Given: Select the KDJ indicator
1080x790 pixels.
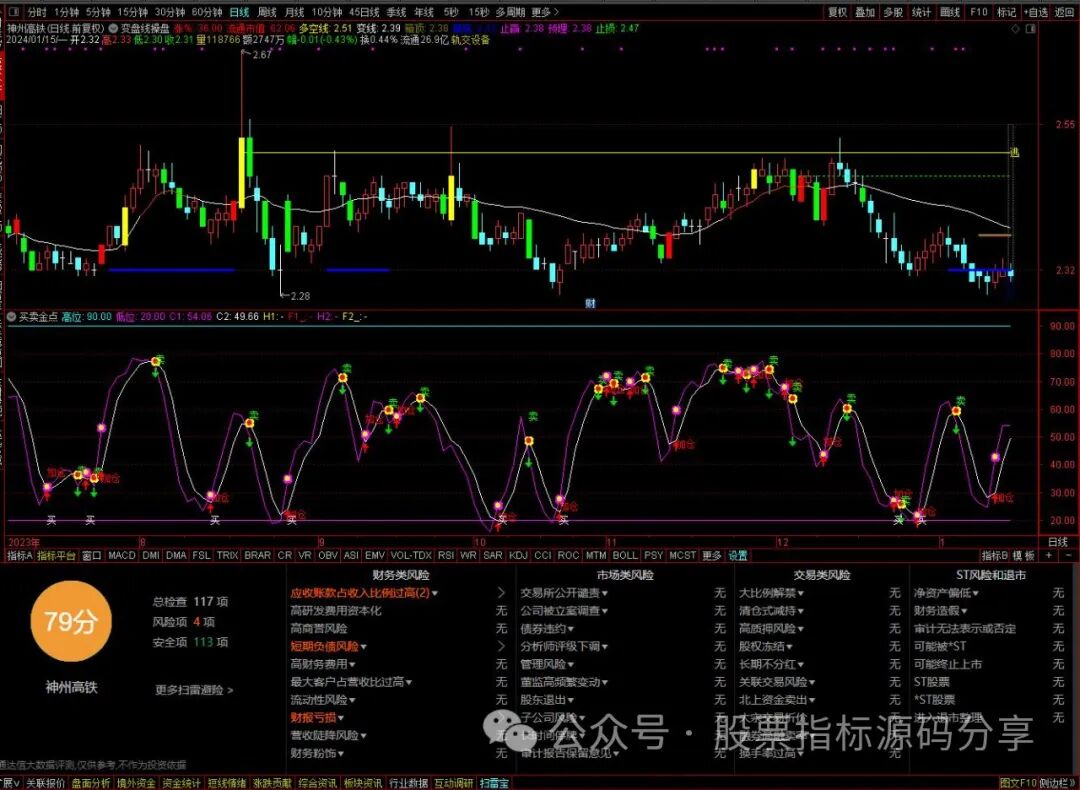Looking at the screenshot, I should [x=517, y=555].
